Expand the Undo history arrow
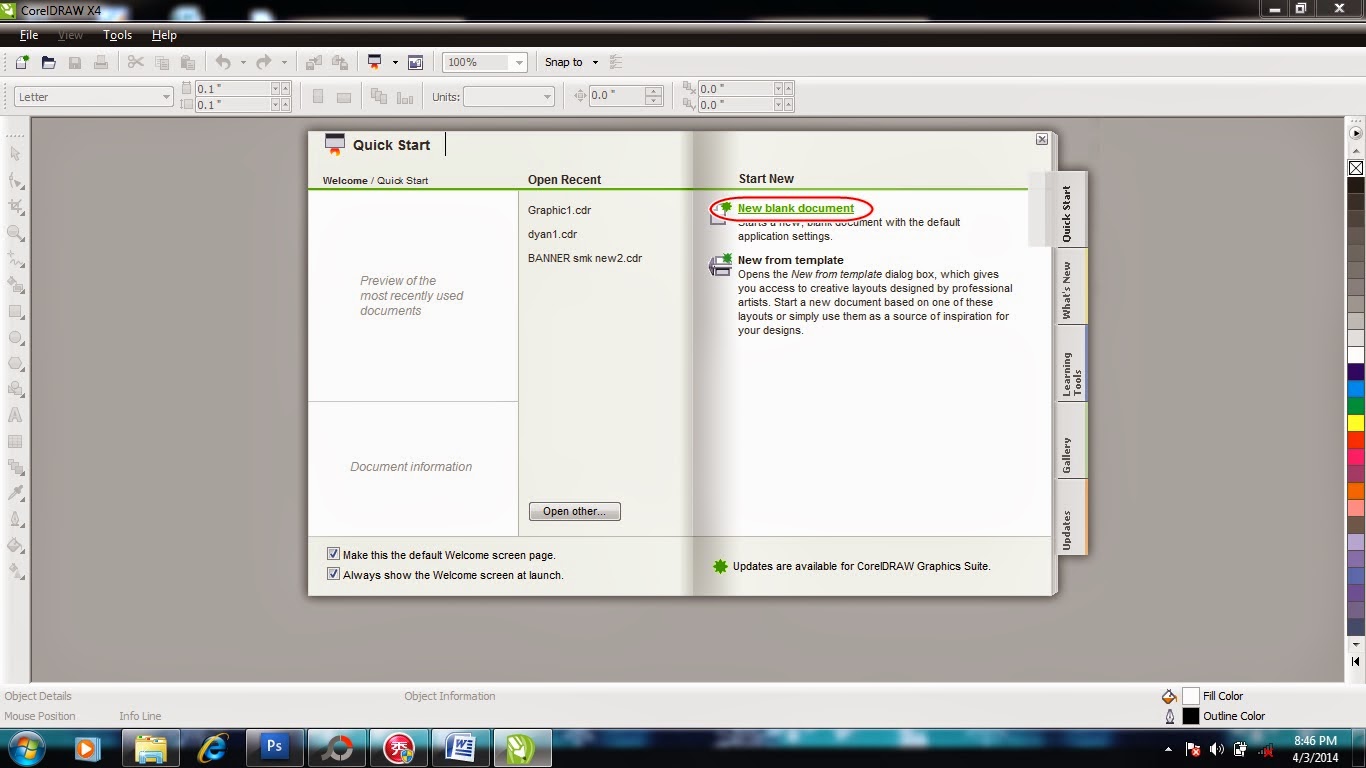The width and height of the screenshot is (1366, 768). [x=243, y=62]
